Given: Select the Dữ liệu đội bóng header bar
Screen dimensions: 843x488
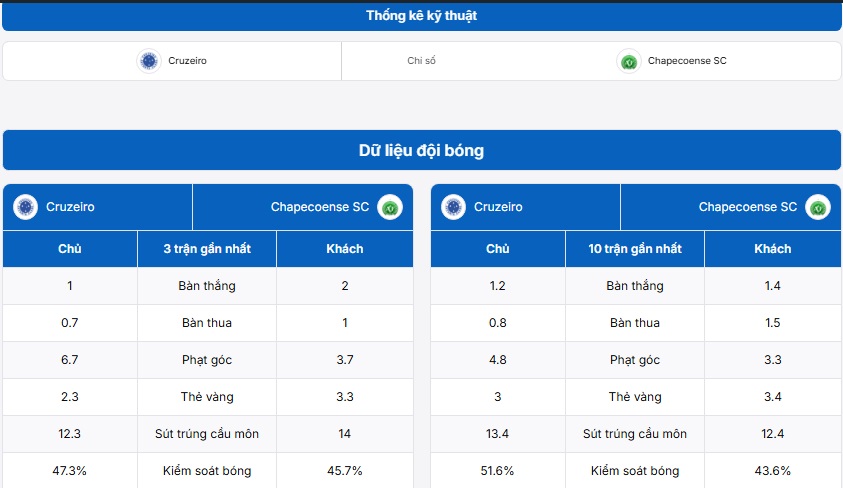Looking at the screenshot, I should (x=422, y=150).
